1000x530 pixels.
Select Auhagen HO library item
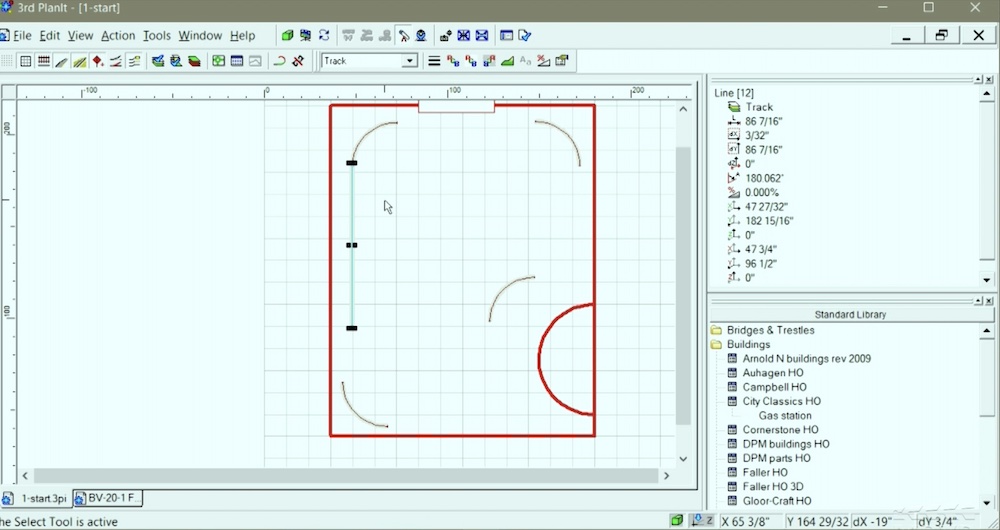tap(773, 373)
